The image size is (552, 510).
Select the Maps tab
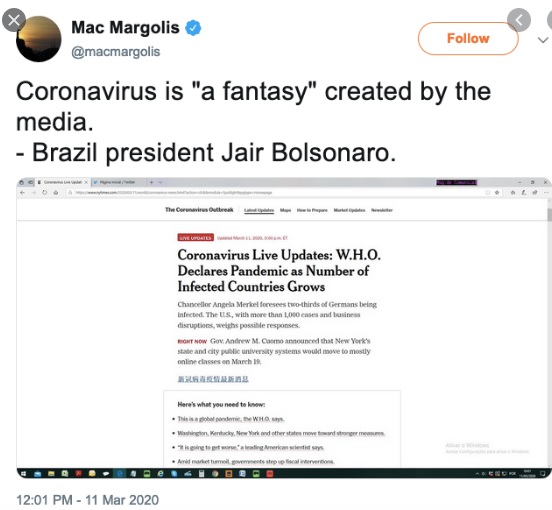pyautogui.click(x=286, y=210)
